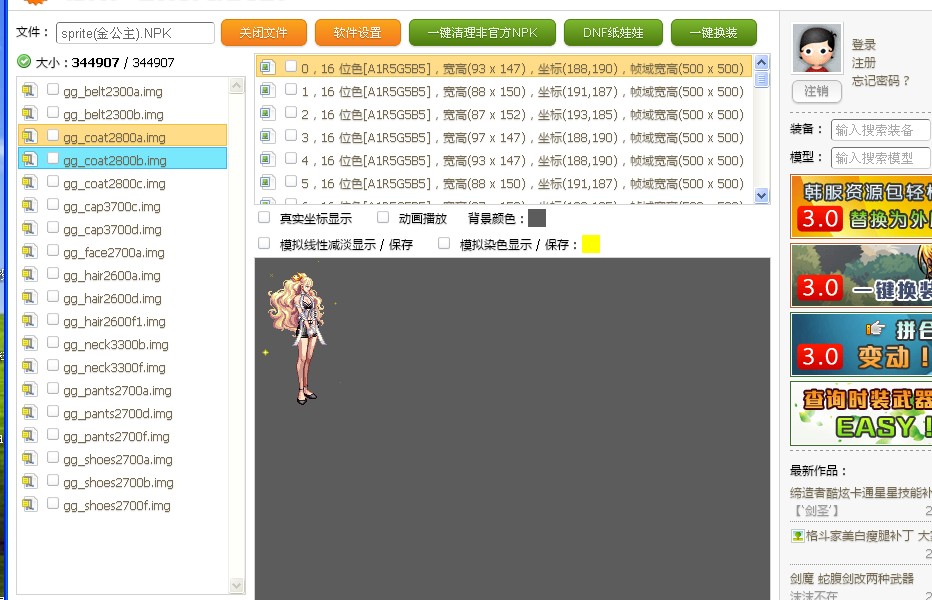Click the green checkmark size status icon
Image resolution: width=932 pixels, height=600 pixels.
coord(24,61)
